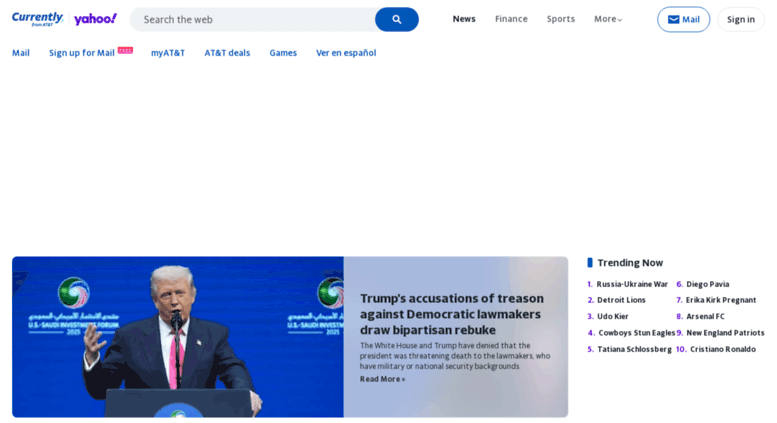Image resolution: width=777 pixels, height=423 pixels.
Task: Open trending topic Detroit Lions
Action: pos(621,300)
